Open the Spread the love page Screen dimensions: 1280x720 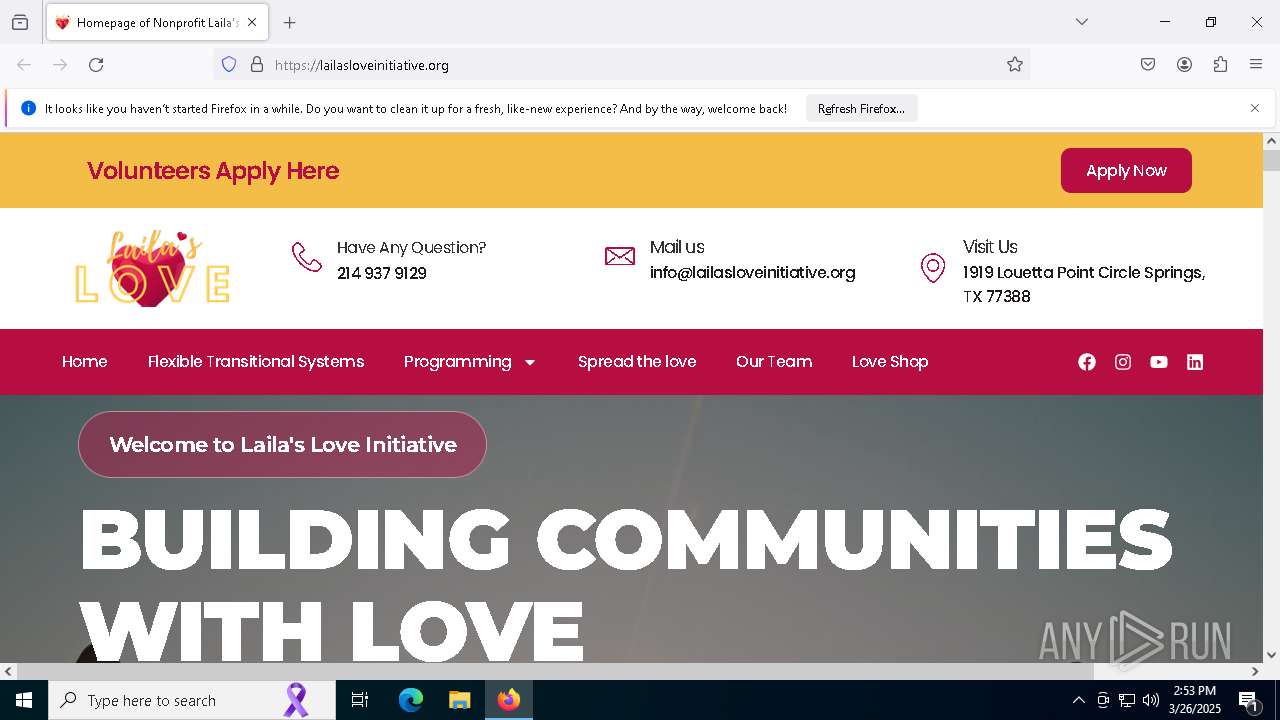point(637,362)
